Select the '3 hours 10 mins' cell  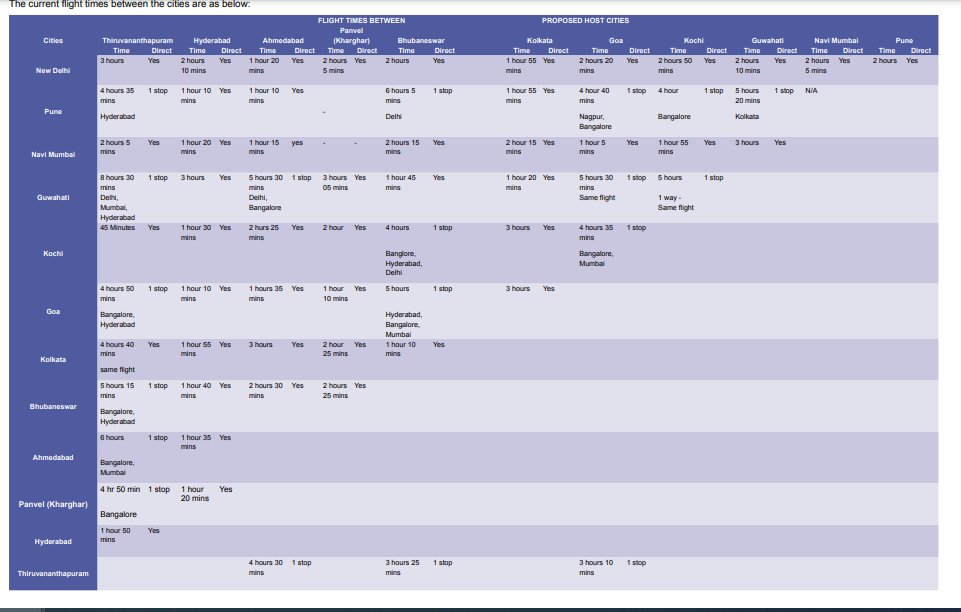(596, 567)
